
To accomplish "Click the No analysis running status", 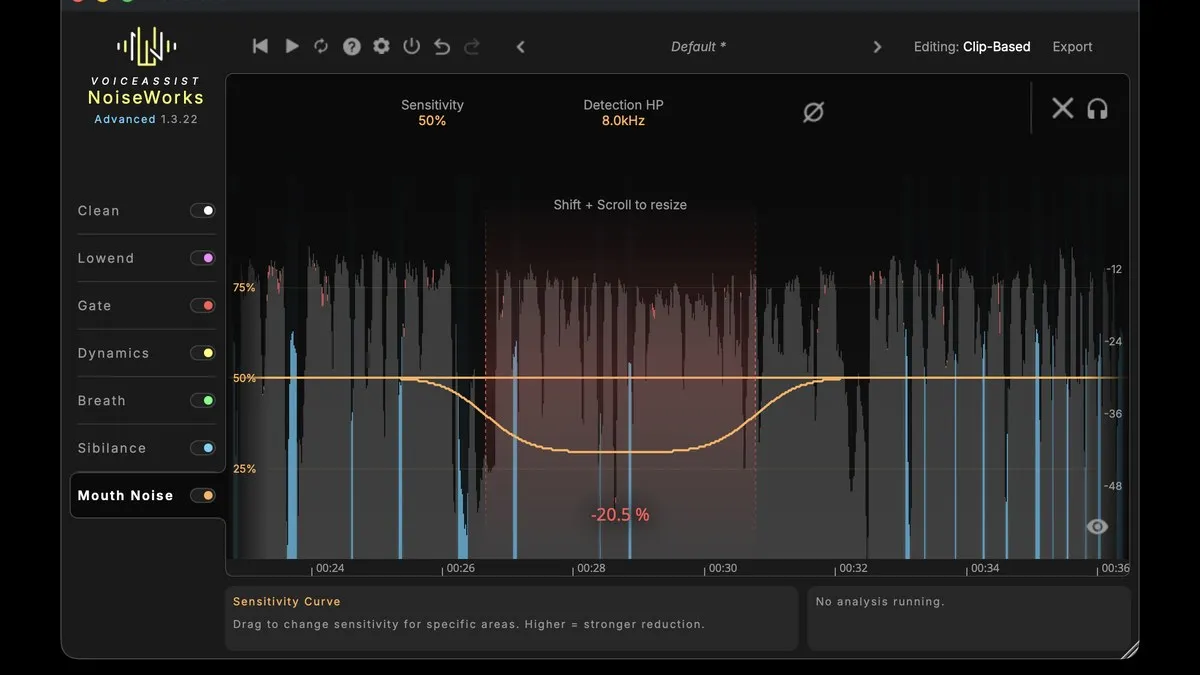I will [880, 602].
